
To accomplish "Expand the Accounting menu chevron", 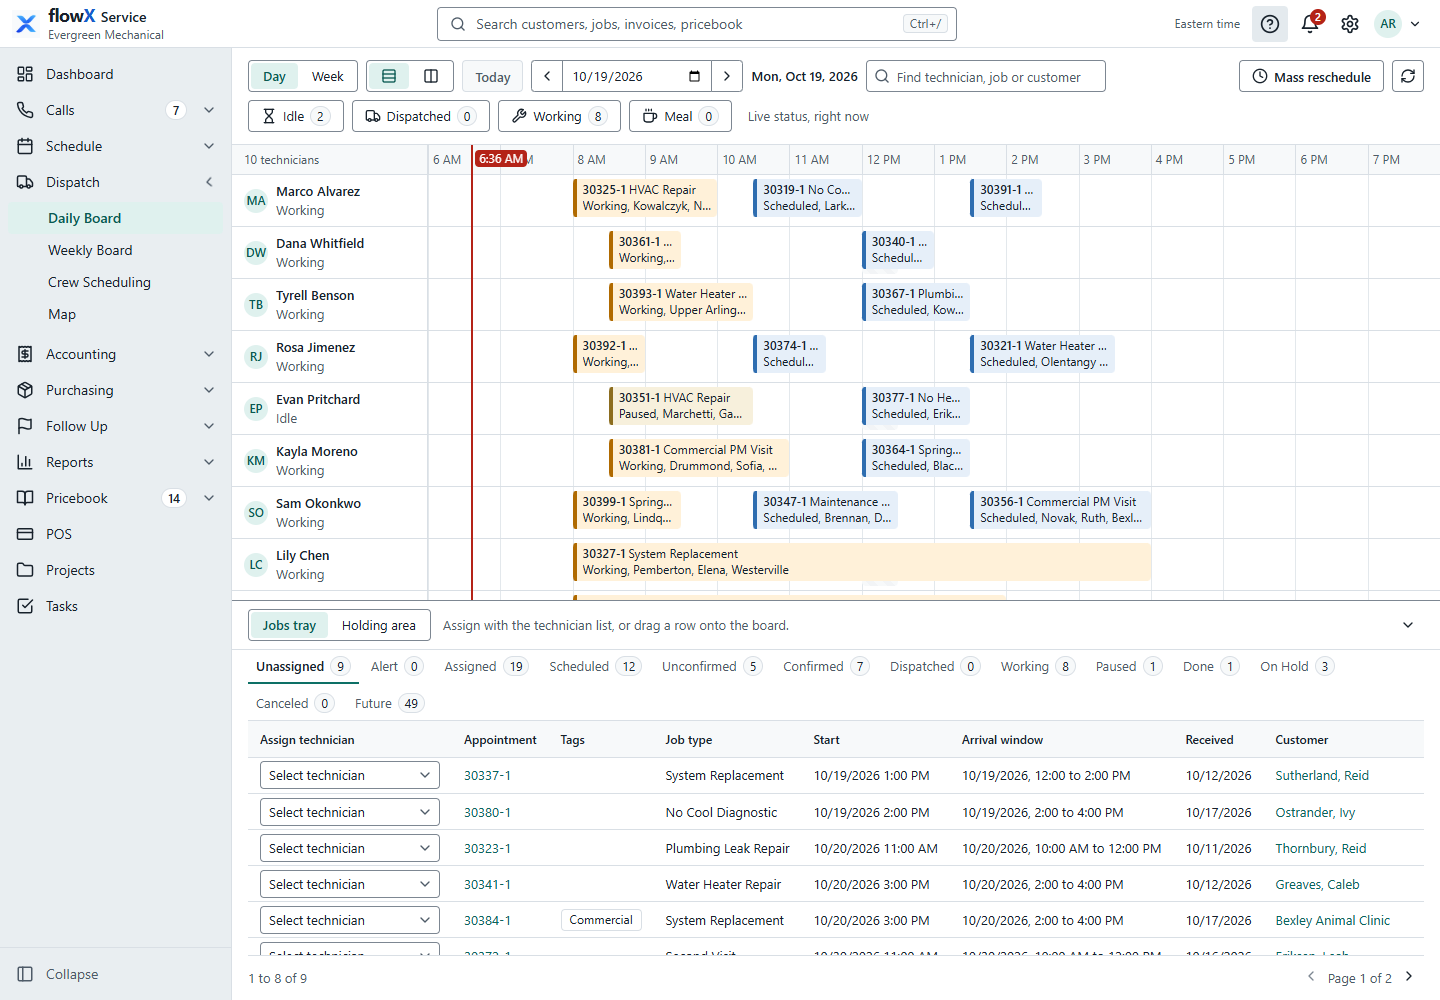I will pyautogui.click(x=209, y=354).
